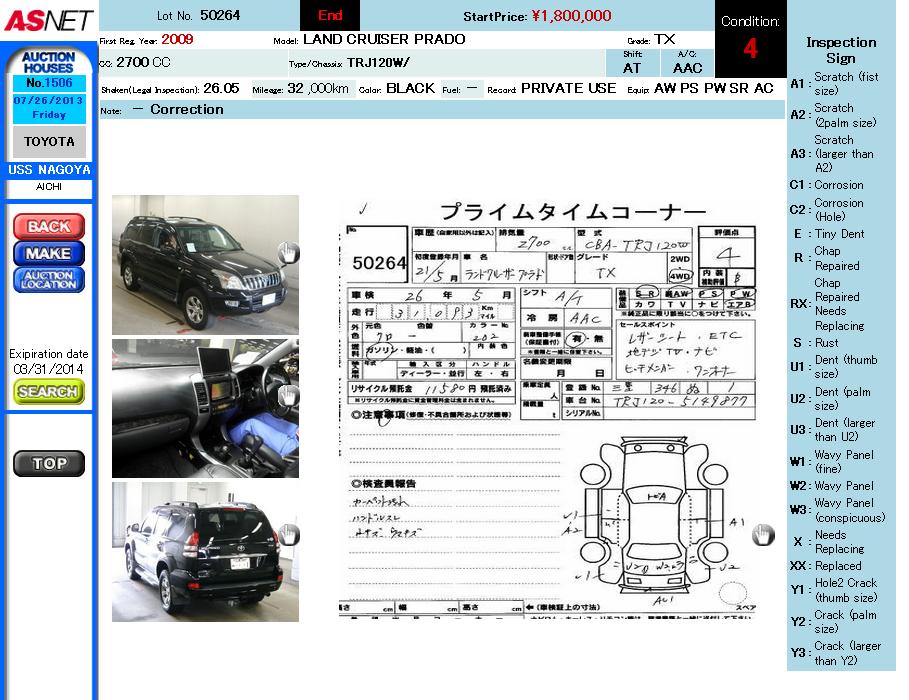
Task: Click the hand icon on interior photo
Action: pos(288,396)
